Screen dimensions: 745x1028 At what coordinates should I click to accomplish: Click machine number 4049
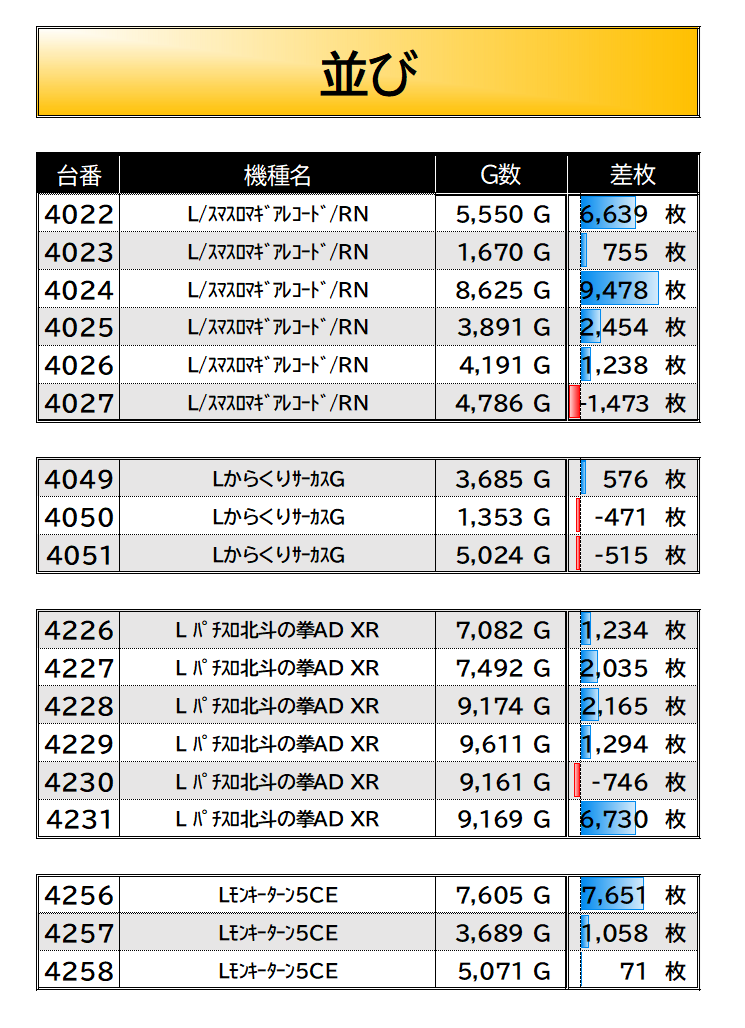tap(79, 479)
